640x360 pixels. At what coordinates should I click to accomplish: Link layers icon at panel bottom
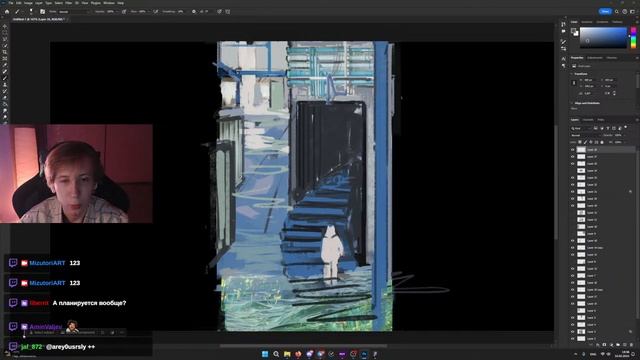pyautogui.click(x=591, y=344)
